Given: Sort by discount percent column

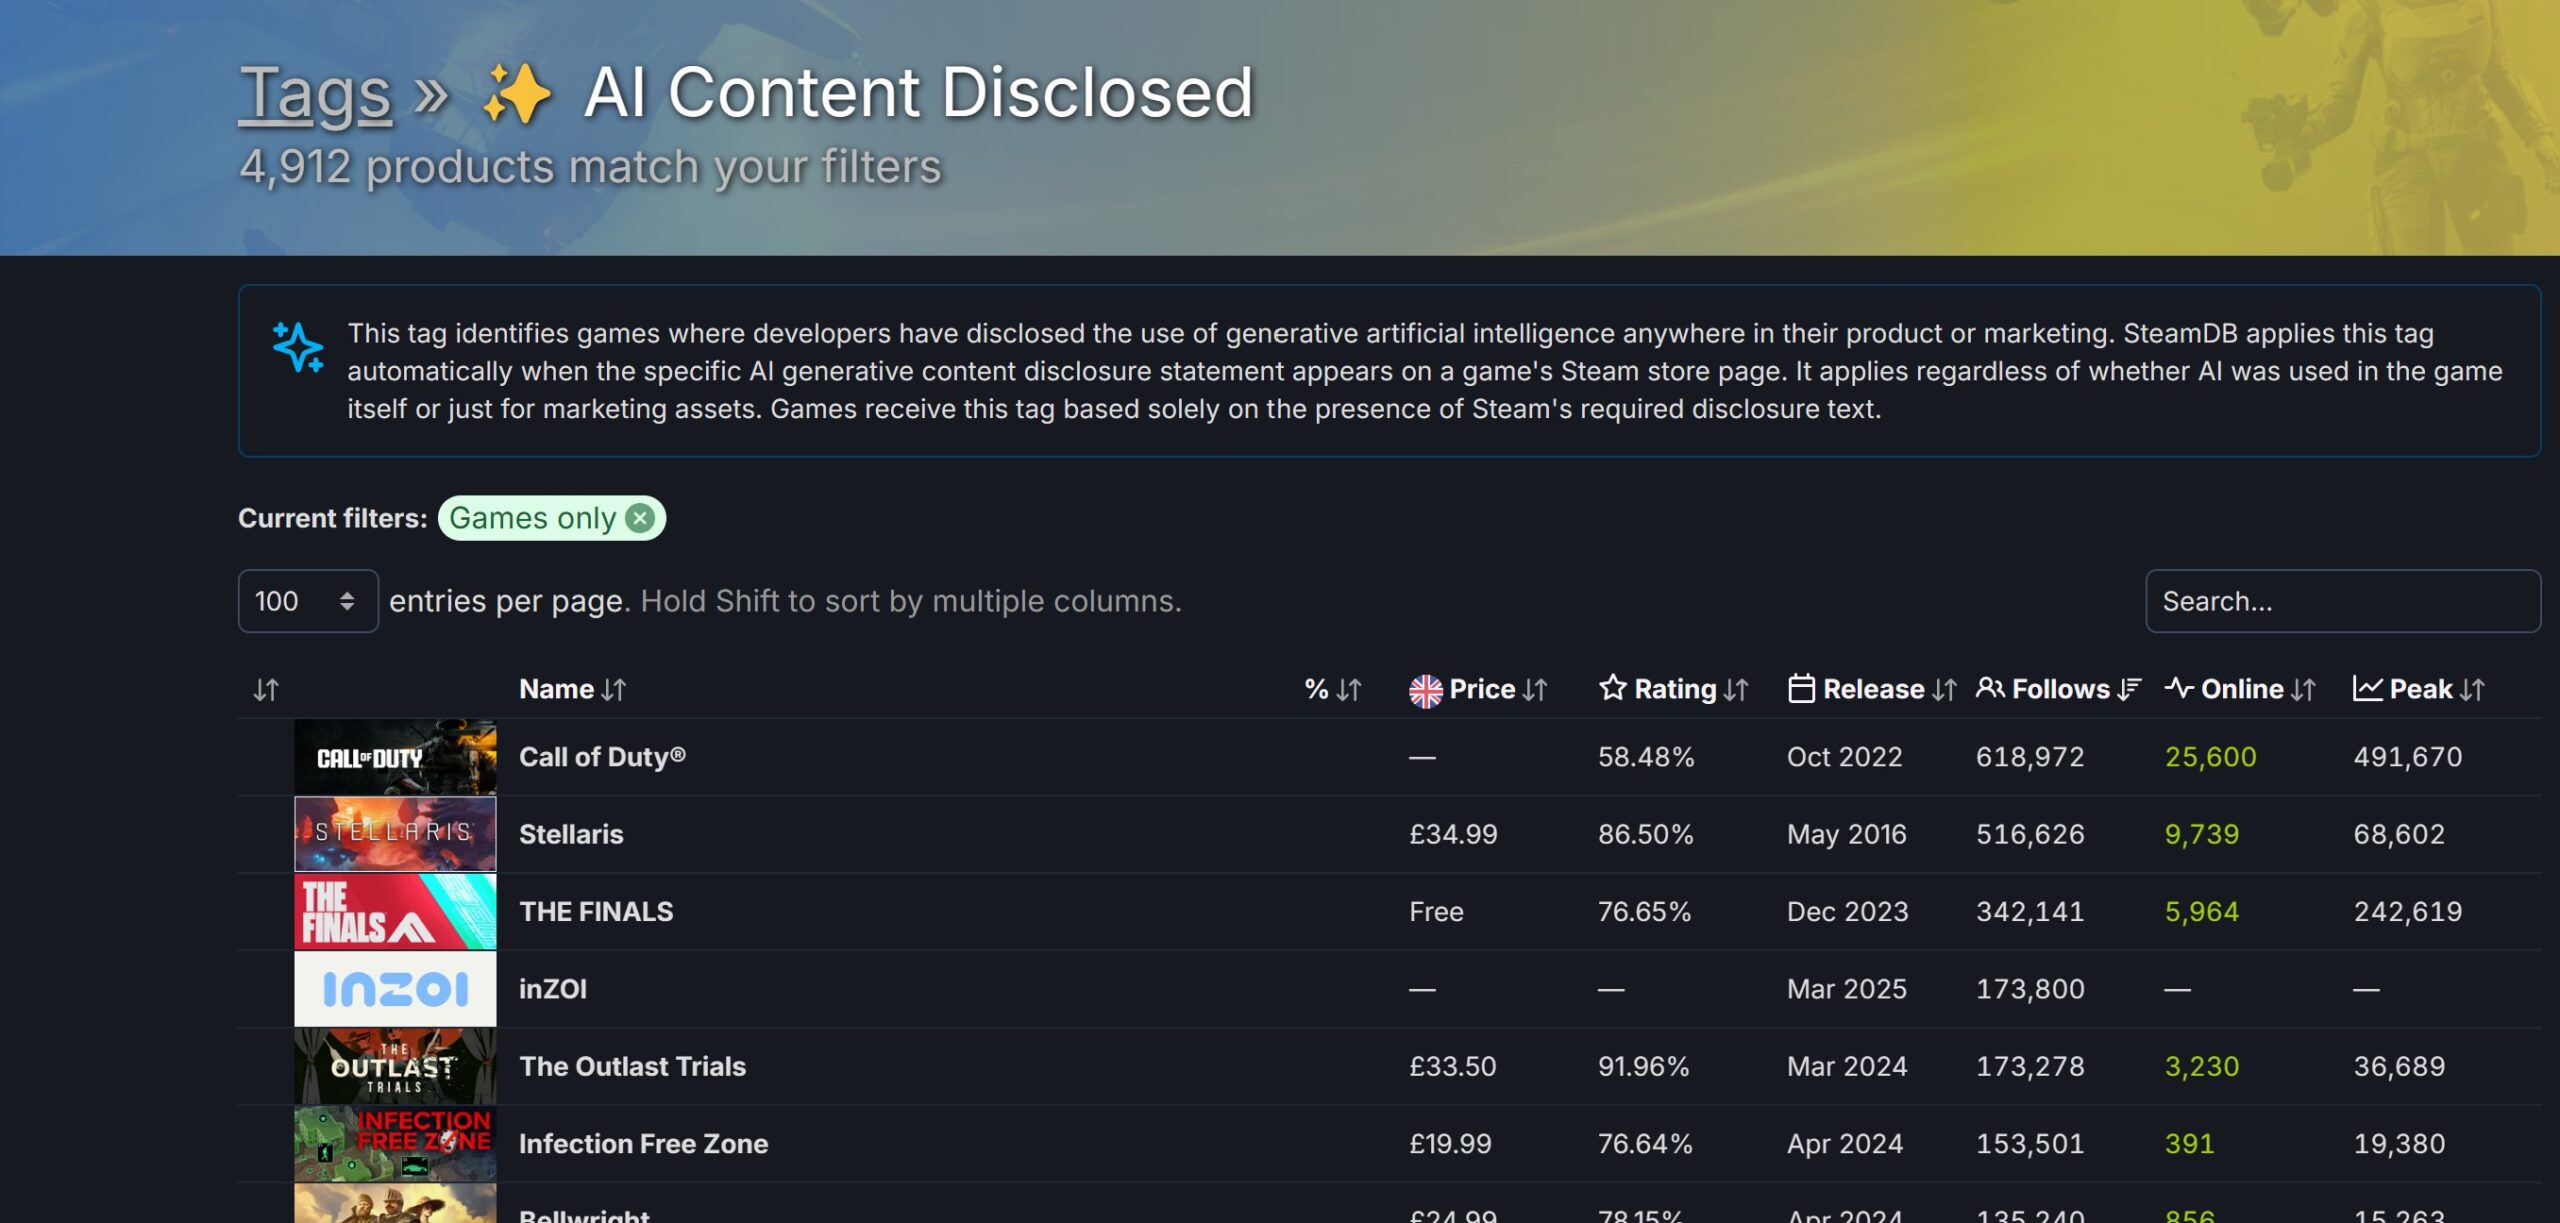Looking at the screenshot, I should [1333, 689].
